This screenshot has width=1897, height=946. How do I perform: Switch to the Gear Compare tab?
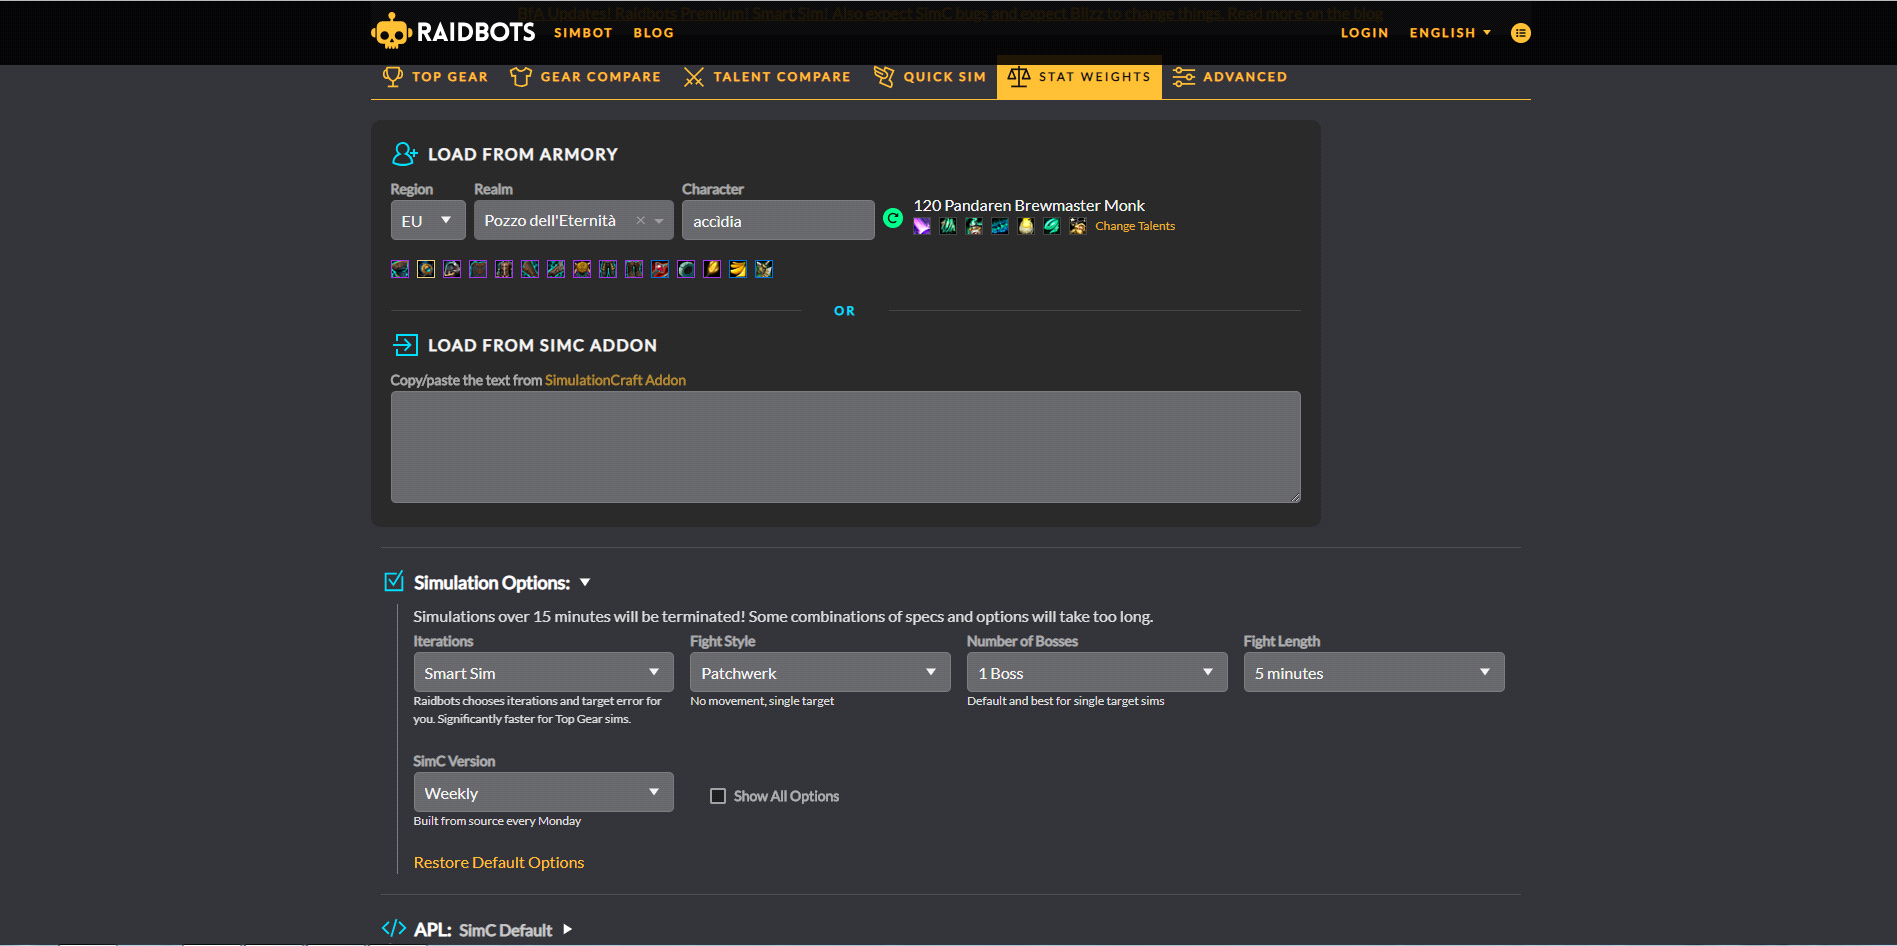click(585, 77)
